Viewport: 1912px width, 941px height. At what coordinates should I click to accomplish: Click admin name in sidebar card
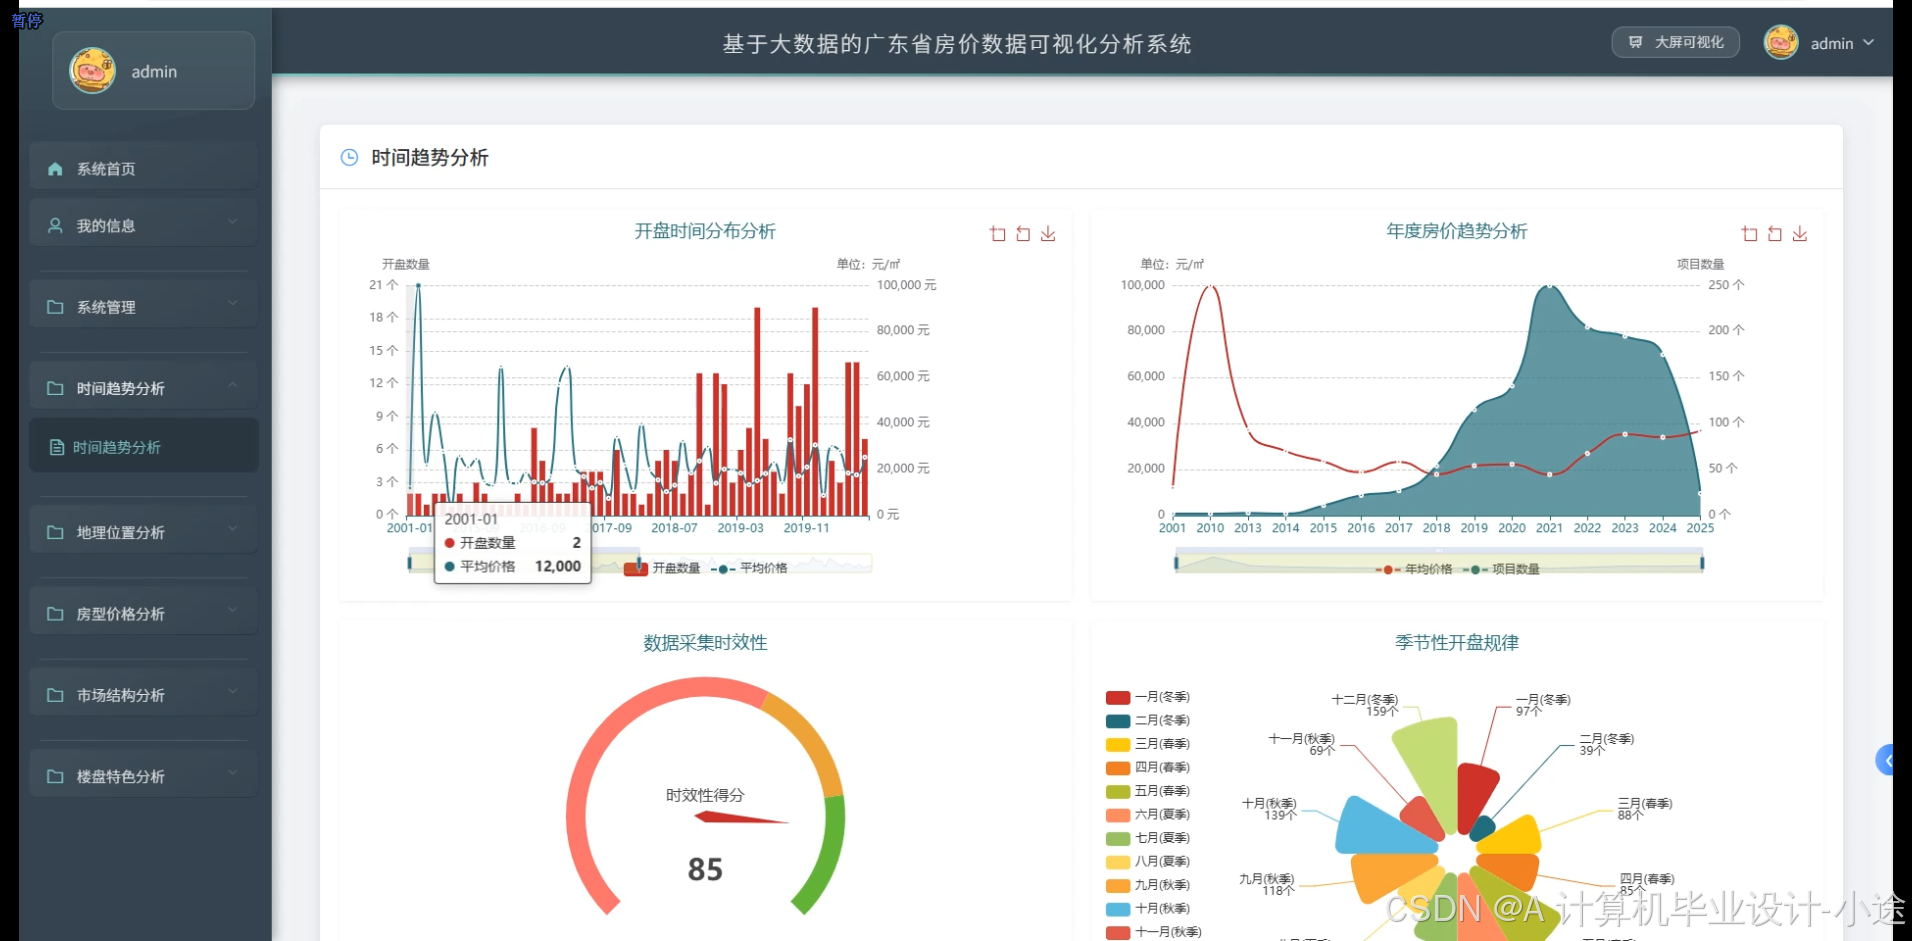click(x=154, y=72)
